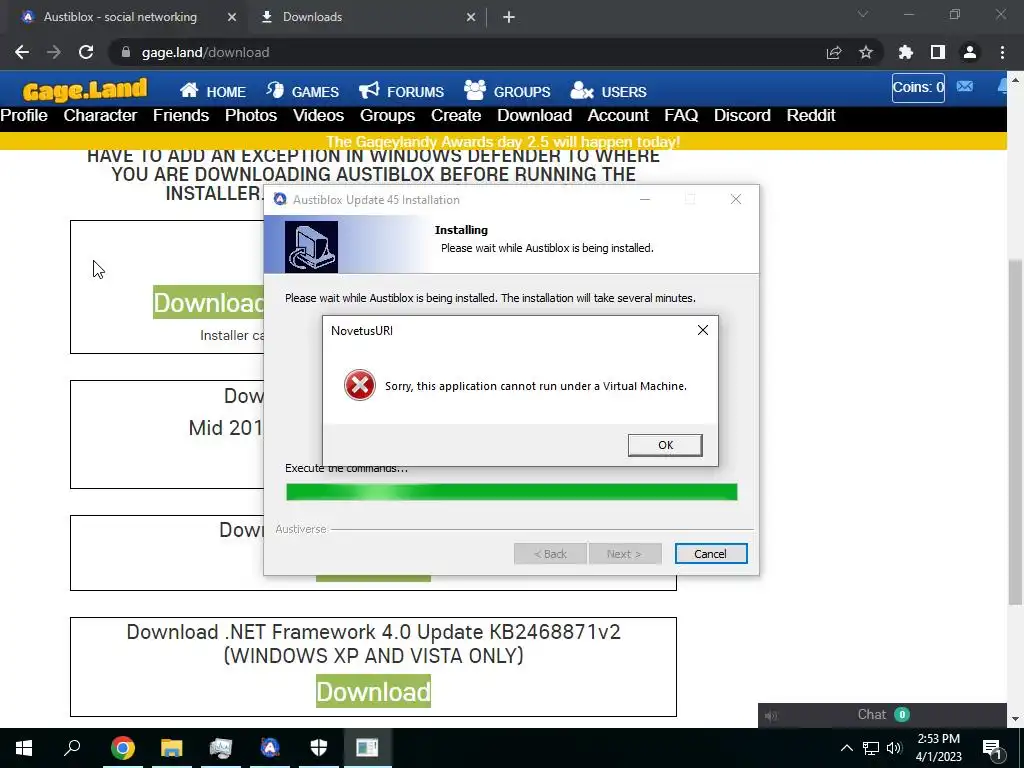Open the Videos link
The width and height of the screenshot is (1024, 768).
pyautogui.click(x=318, y=116)
